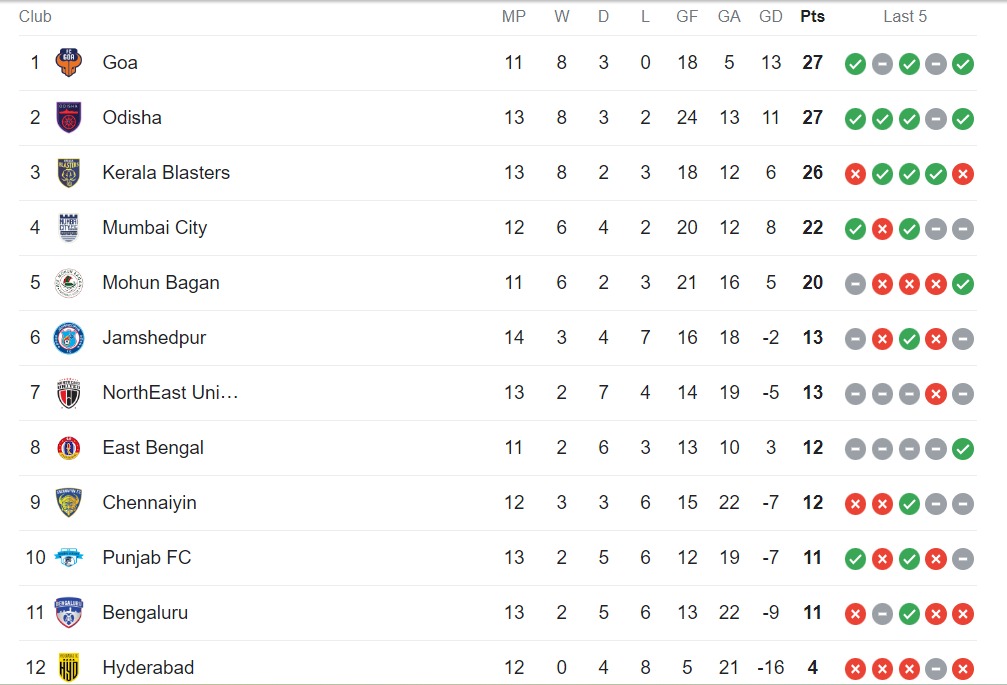Click the Last 5 column header

coord(905,17)
